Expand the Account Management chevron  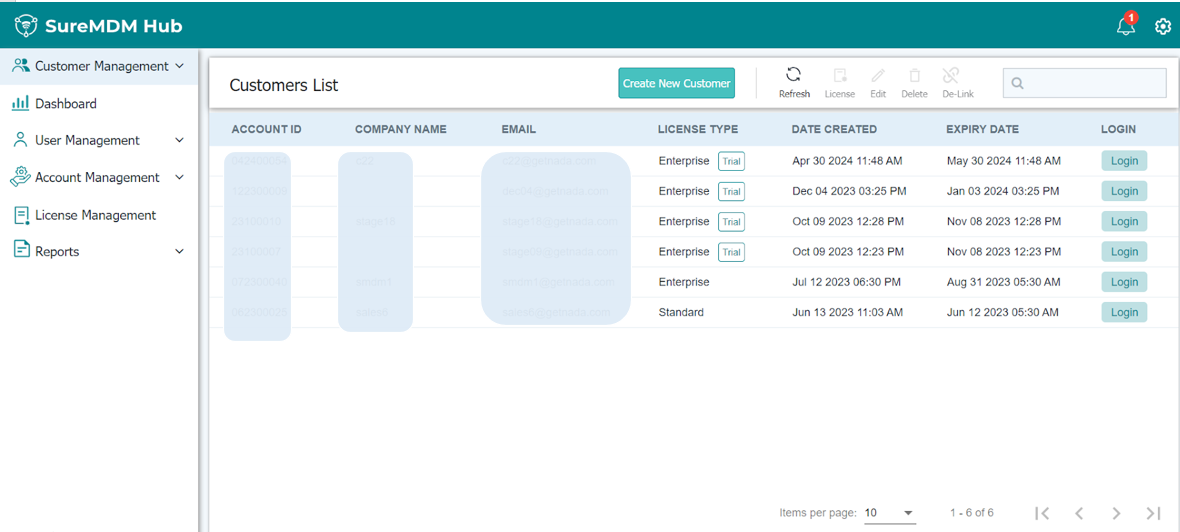coord(180,178)
